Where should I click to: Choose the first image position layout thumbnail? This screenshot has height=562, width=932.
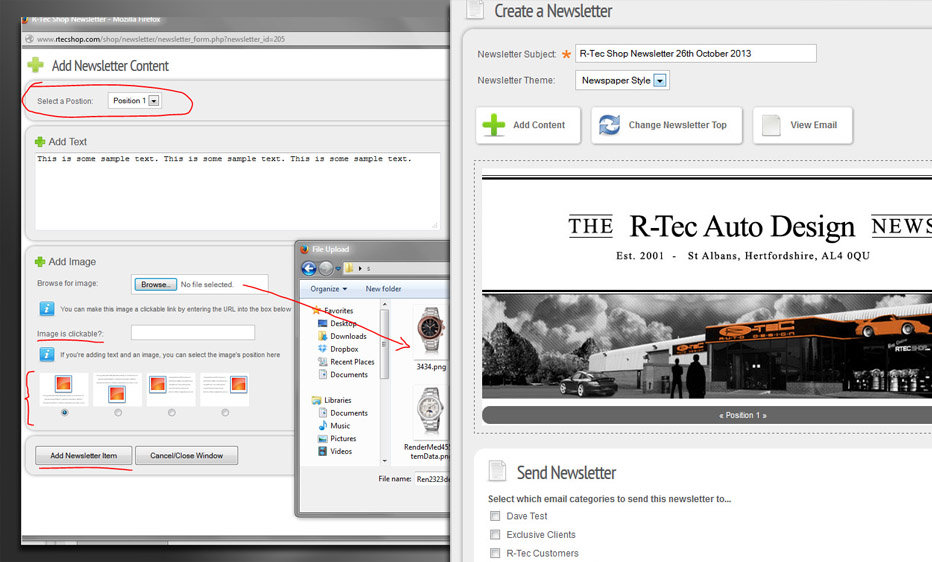pyautogui.click(x=64, y=389)
